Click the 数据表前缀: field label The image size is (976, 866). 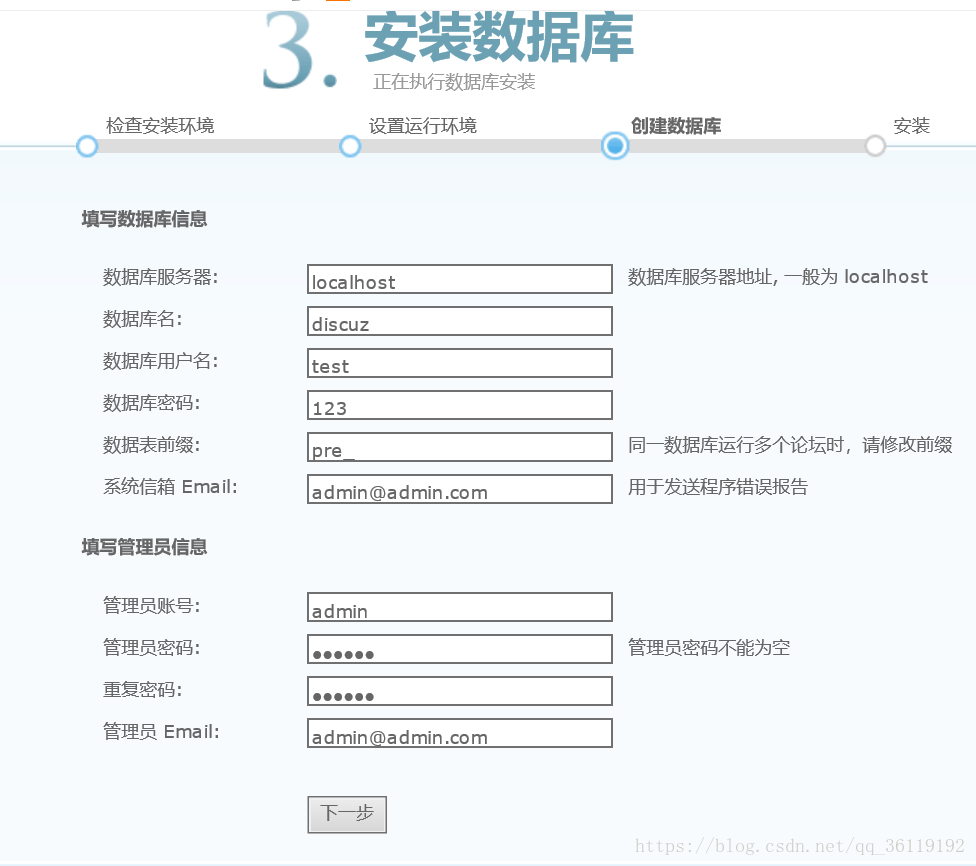152,445
